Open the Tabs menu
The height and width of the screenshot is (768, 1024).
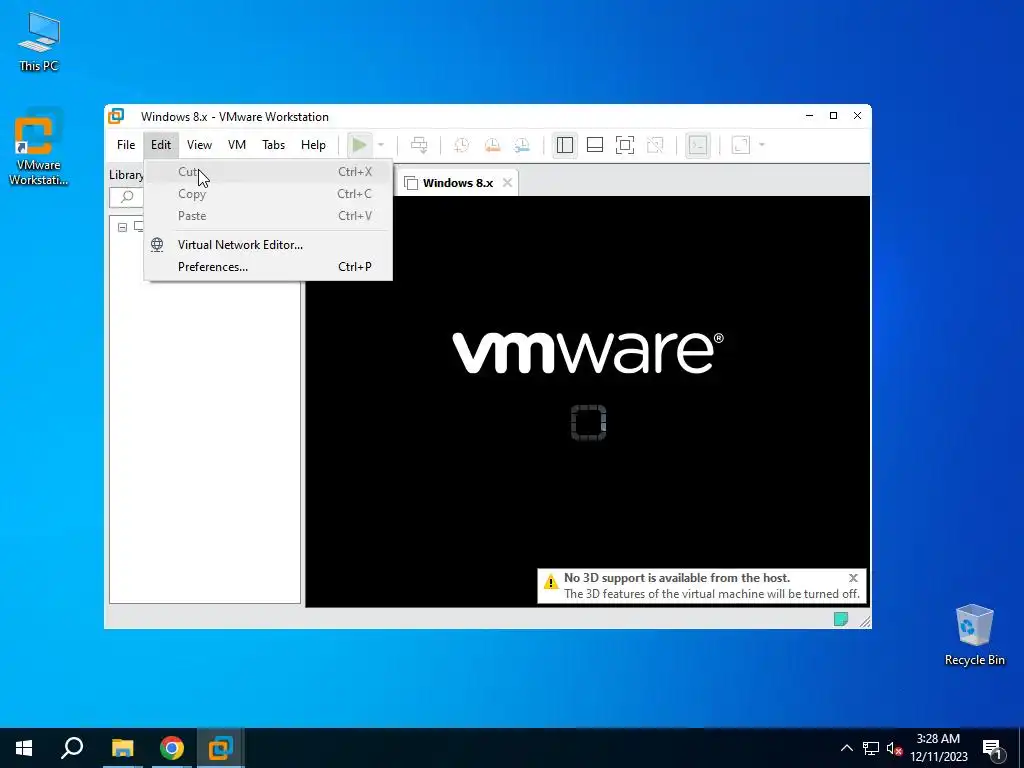pos(273,145)
